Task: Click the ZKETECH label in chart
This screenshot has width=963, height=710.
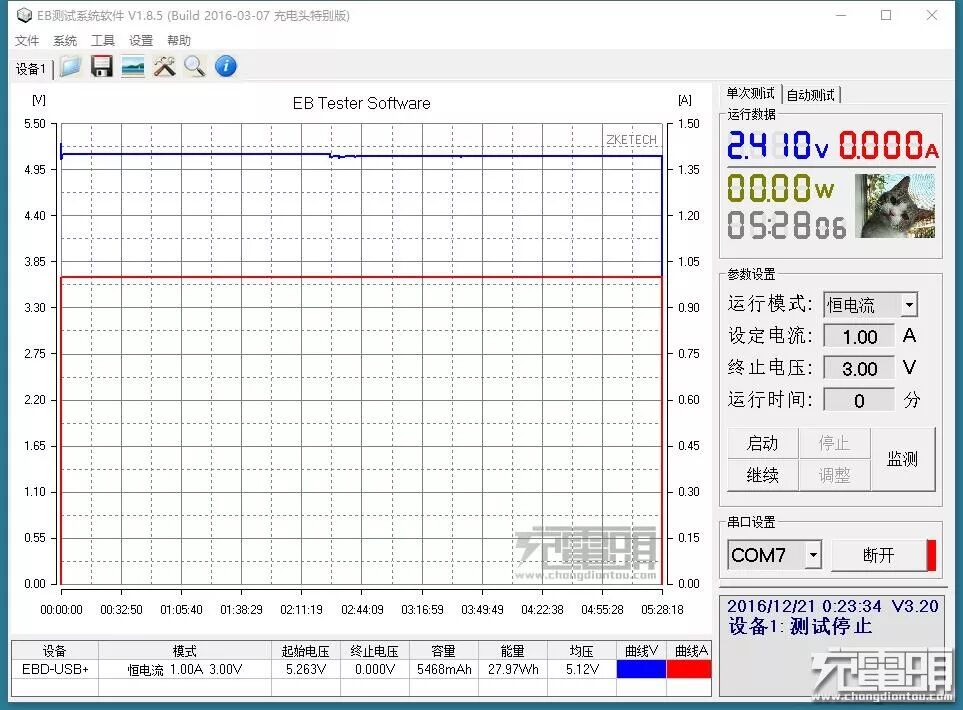Action: 631,140
